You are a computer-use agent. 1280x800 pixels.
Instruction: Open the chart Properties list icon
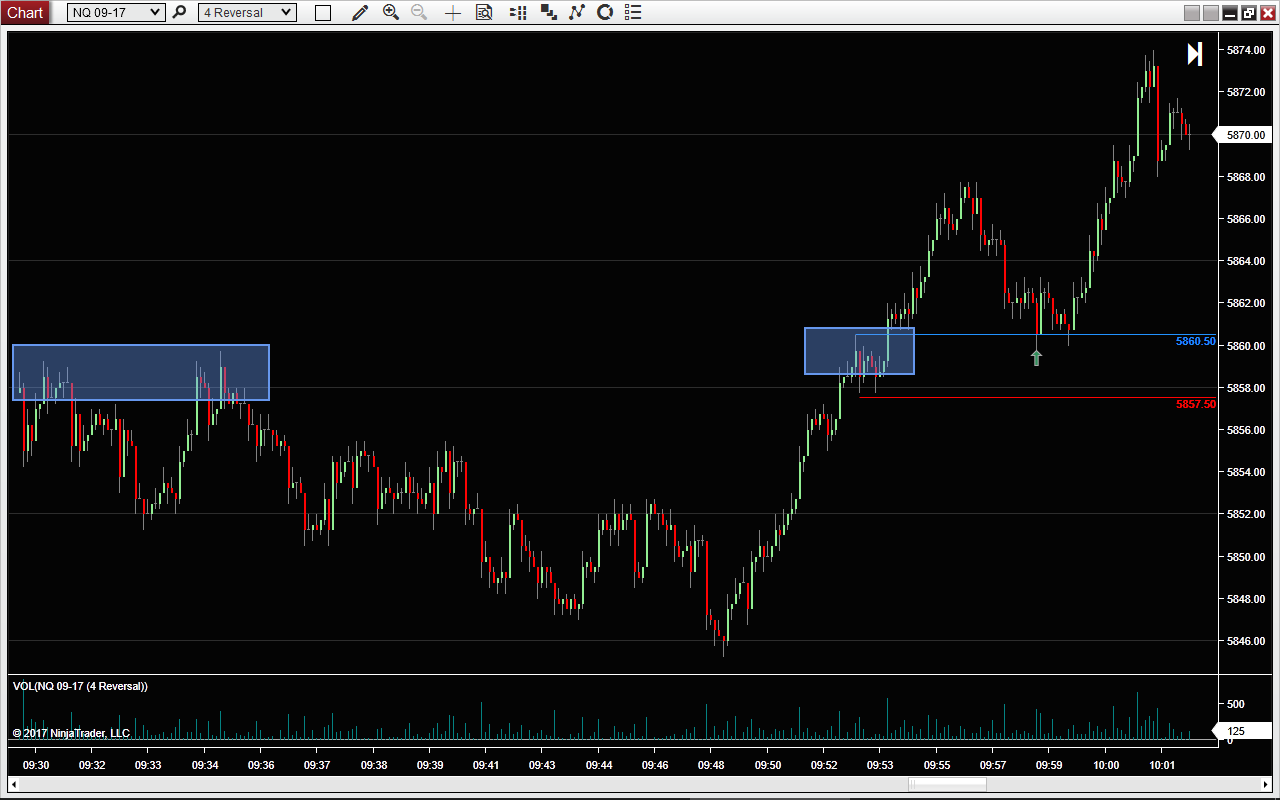coord(632,12)
